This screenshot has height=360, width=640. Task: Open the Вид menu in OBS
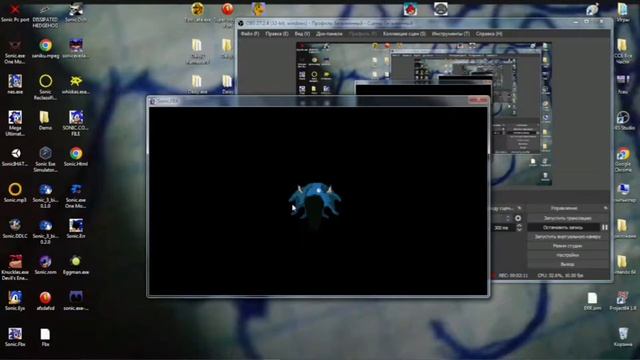point(302,34)
